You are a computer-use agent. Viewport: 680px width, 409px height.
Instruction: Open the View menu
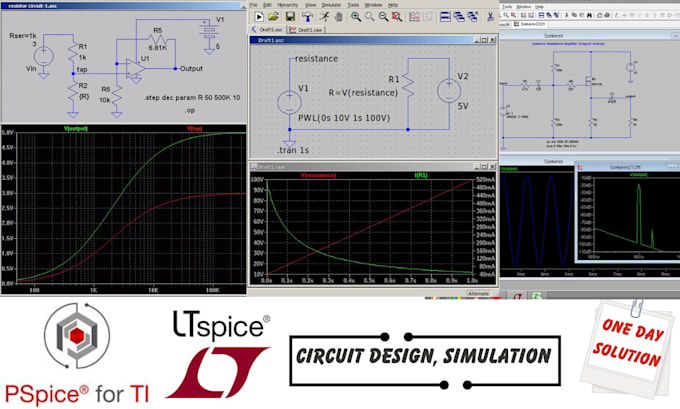[x=311, y=5]
